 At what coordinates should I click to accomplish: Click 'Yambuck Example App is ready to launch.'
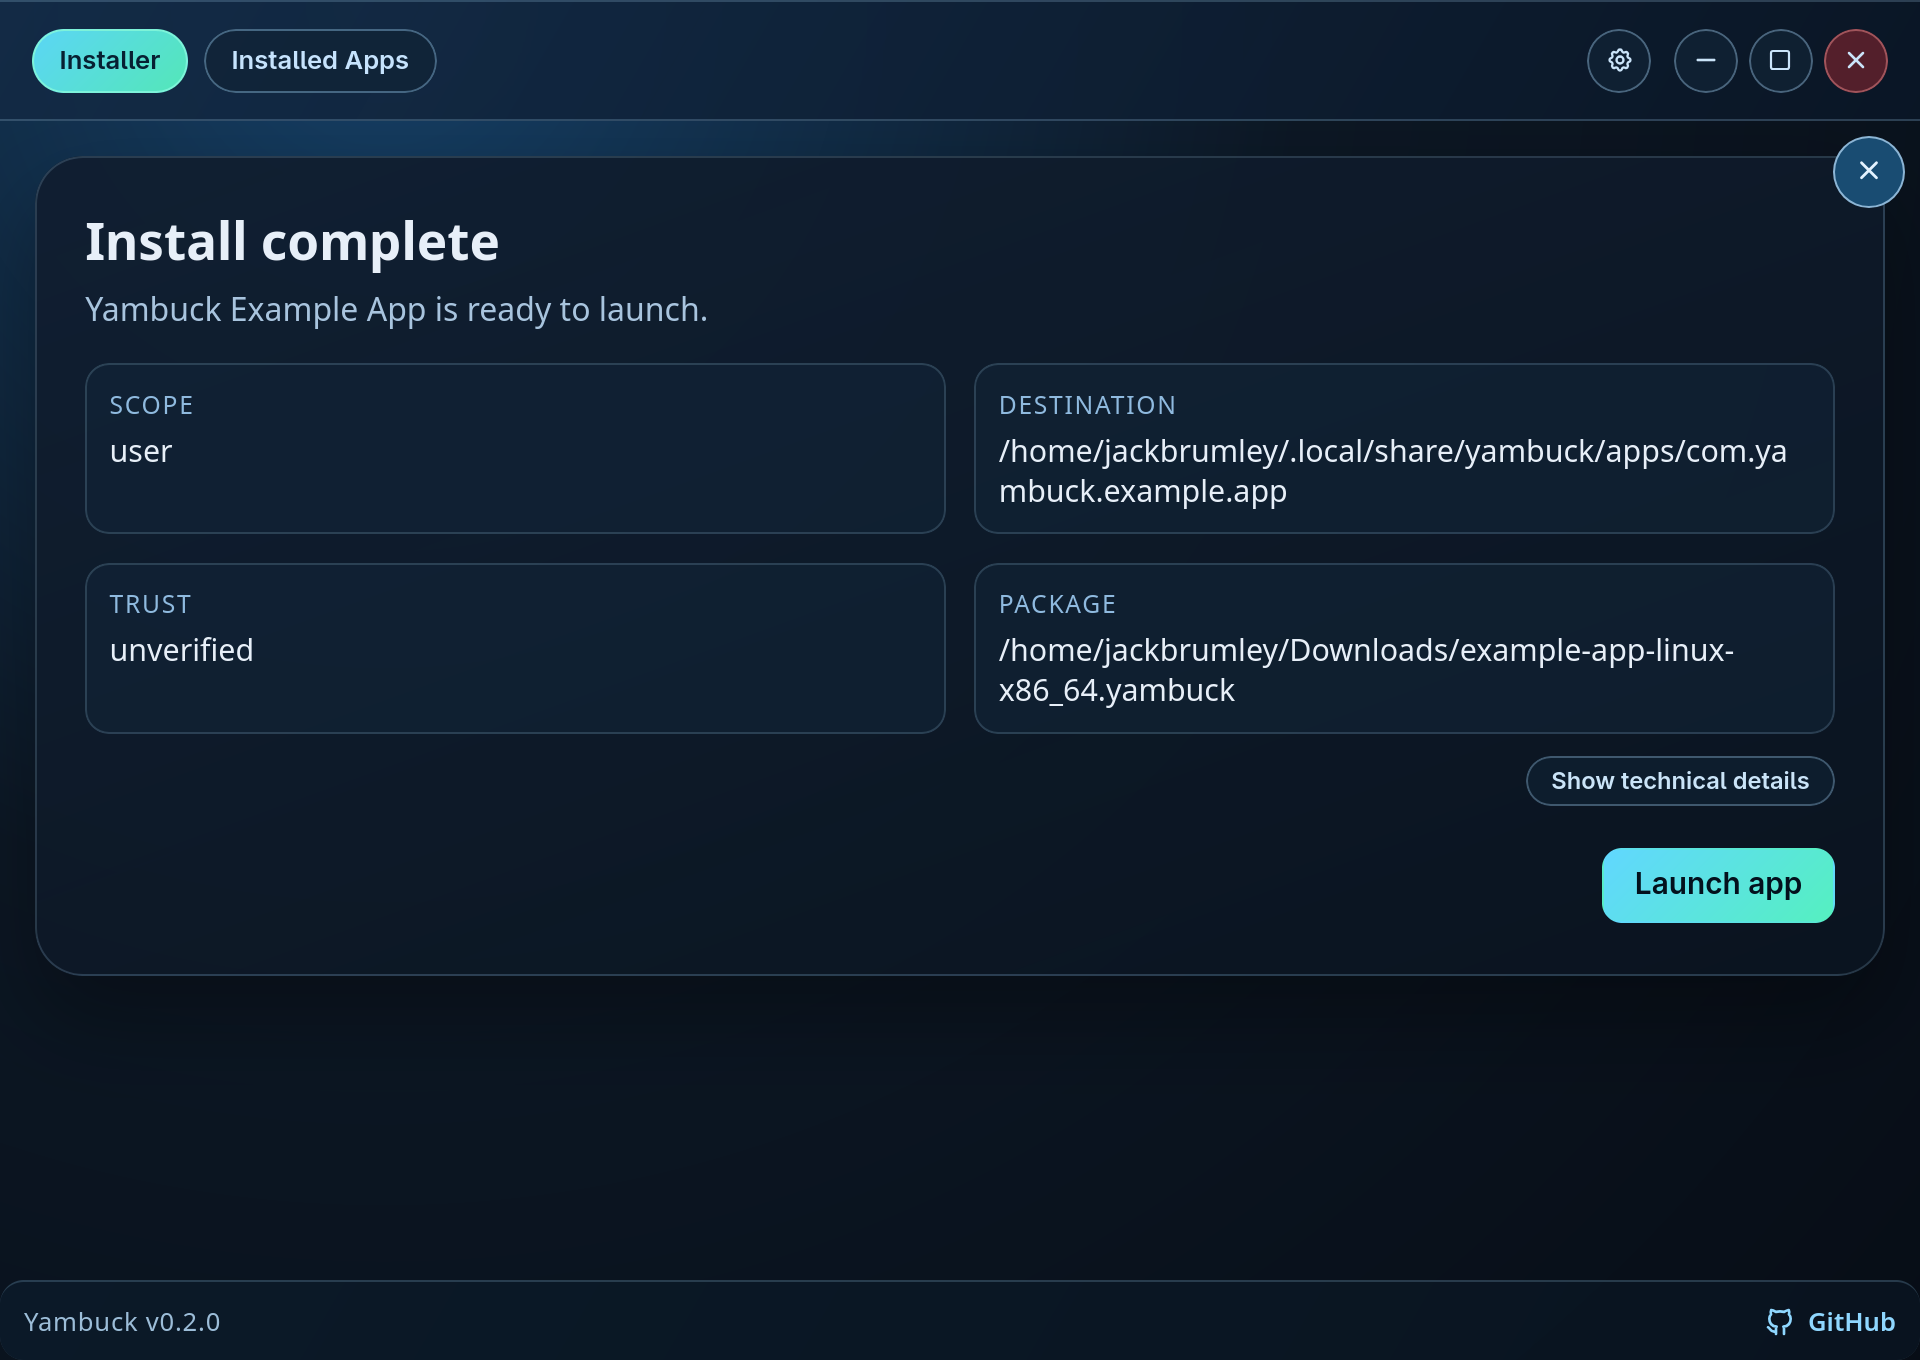pyautogui.click(x=396, y=310)
